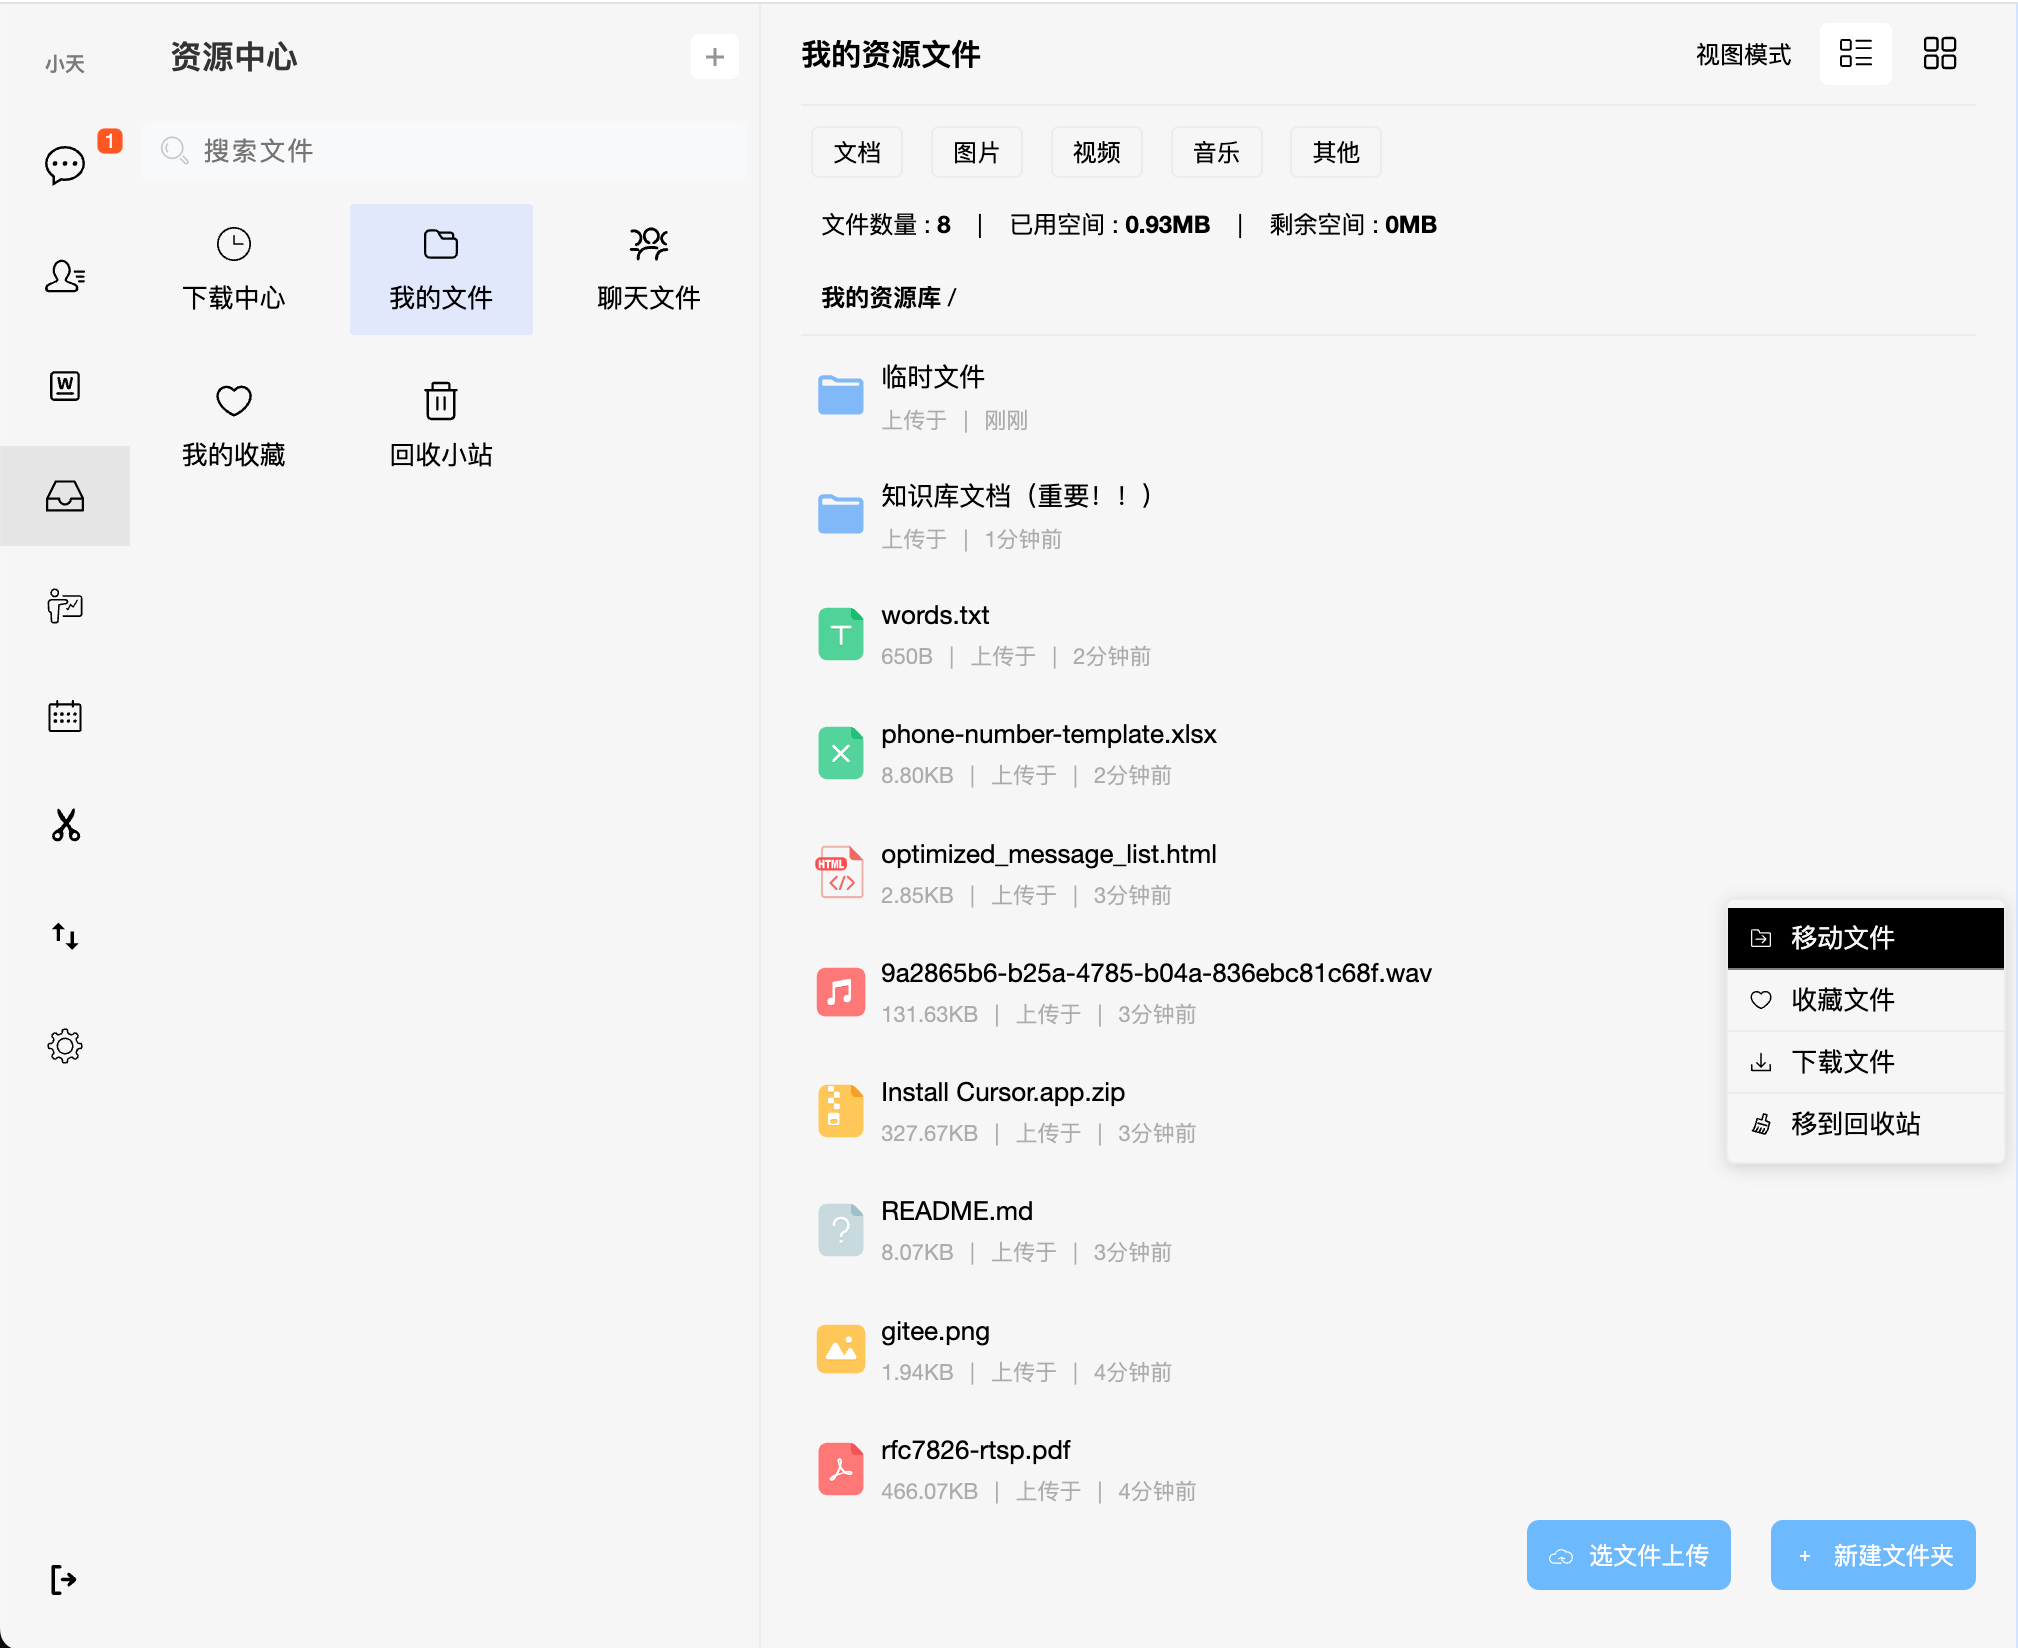Open 回收小站 recycle bin
The height and width of the screenshot is (1648, 2018).
(441, 426)
